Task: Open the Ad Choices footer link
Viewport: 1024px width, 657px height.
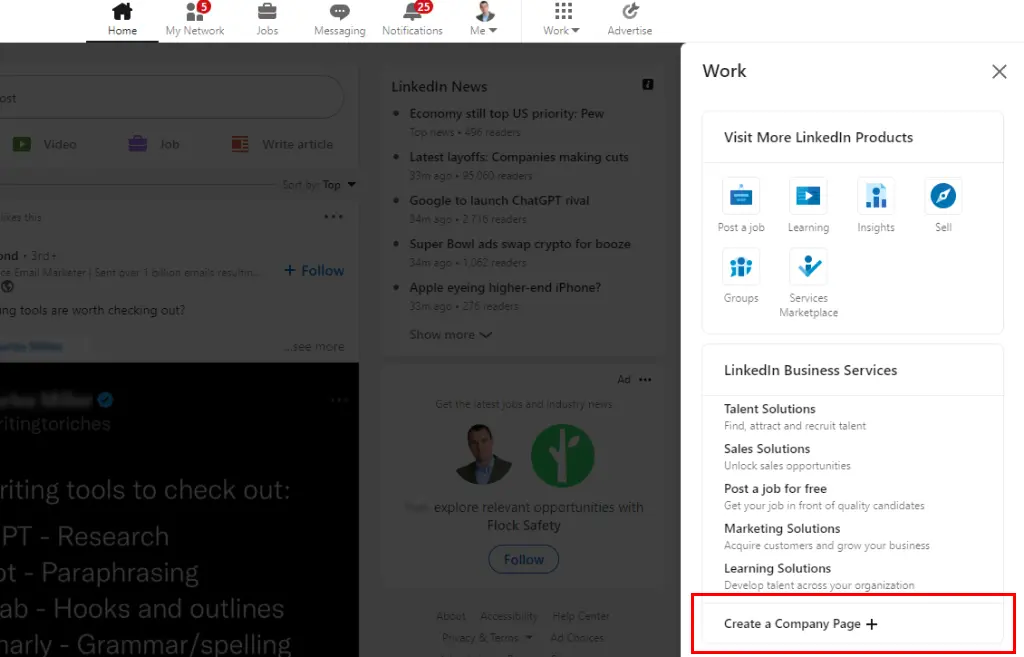Action: (577, 637)
